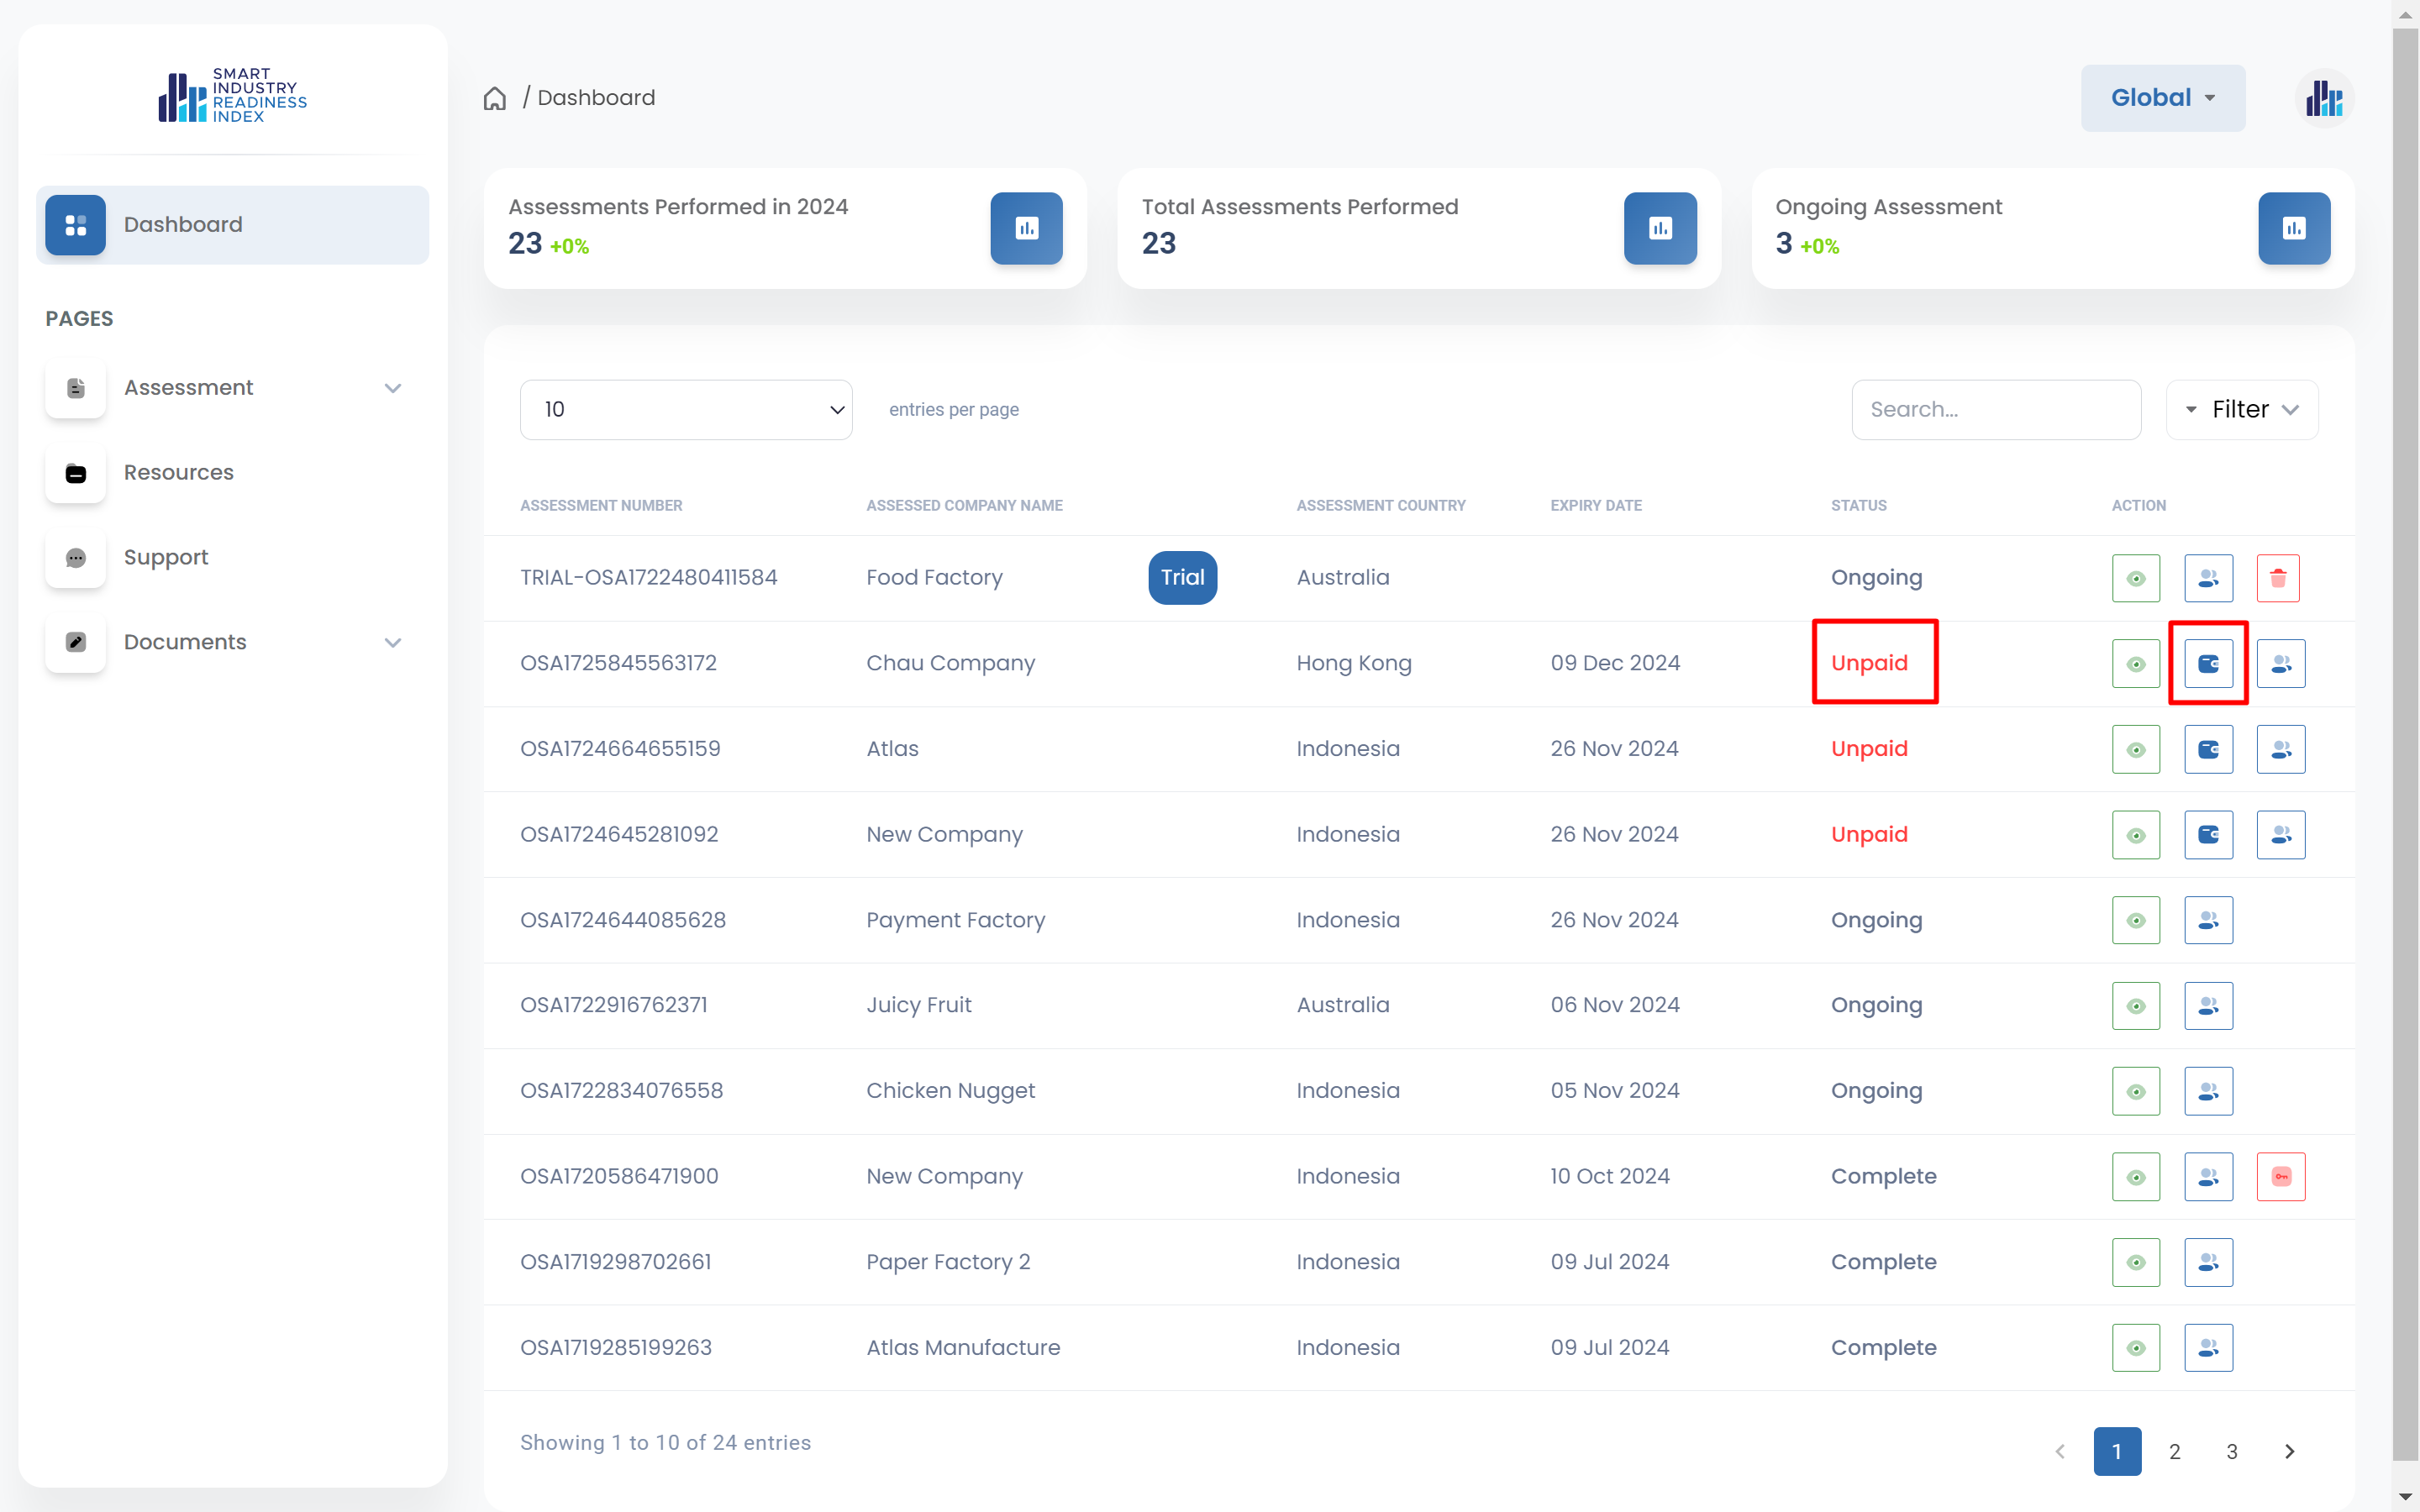Click the eye icon for Atlas Manufacture
This screenshot has width=2420, height=1512.
point(2136,1347)
